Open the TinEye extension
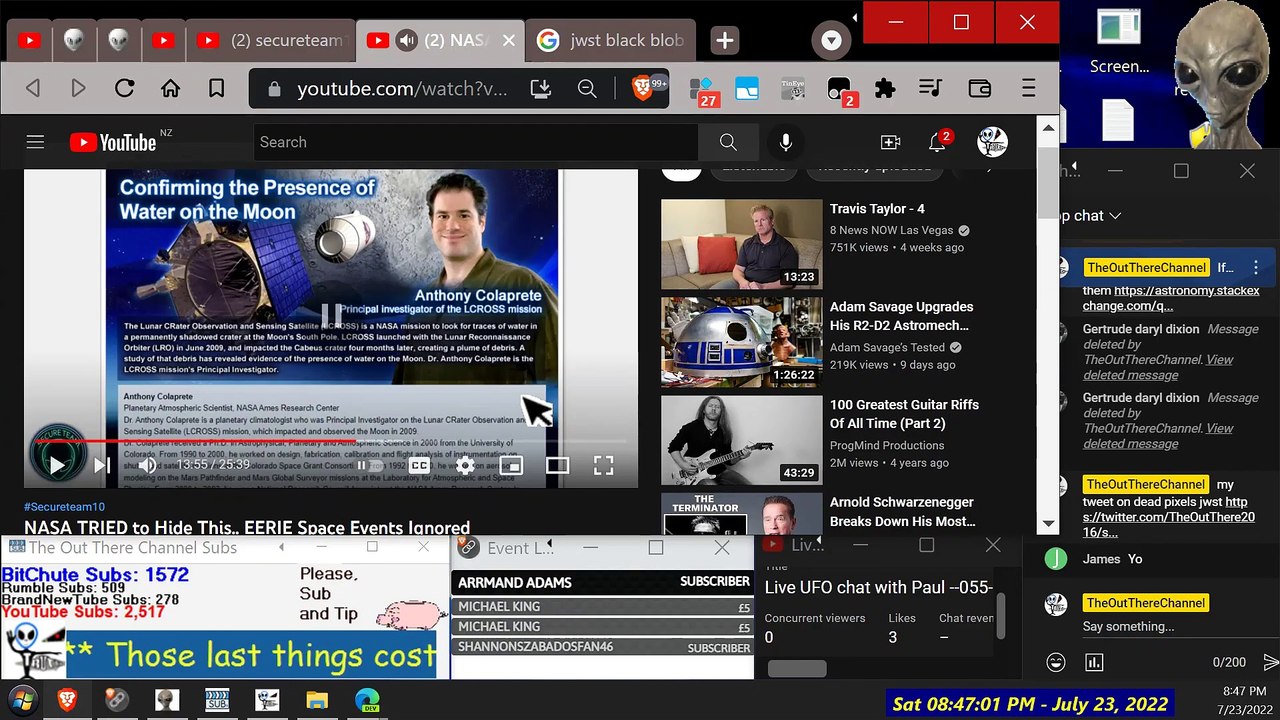 [793, 89]
